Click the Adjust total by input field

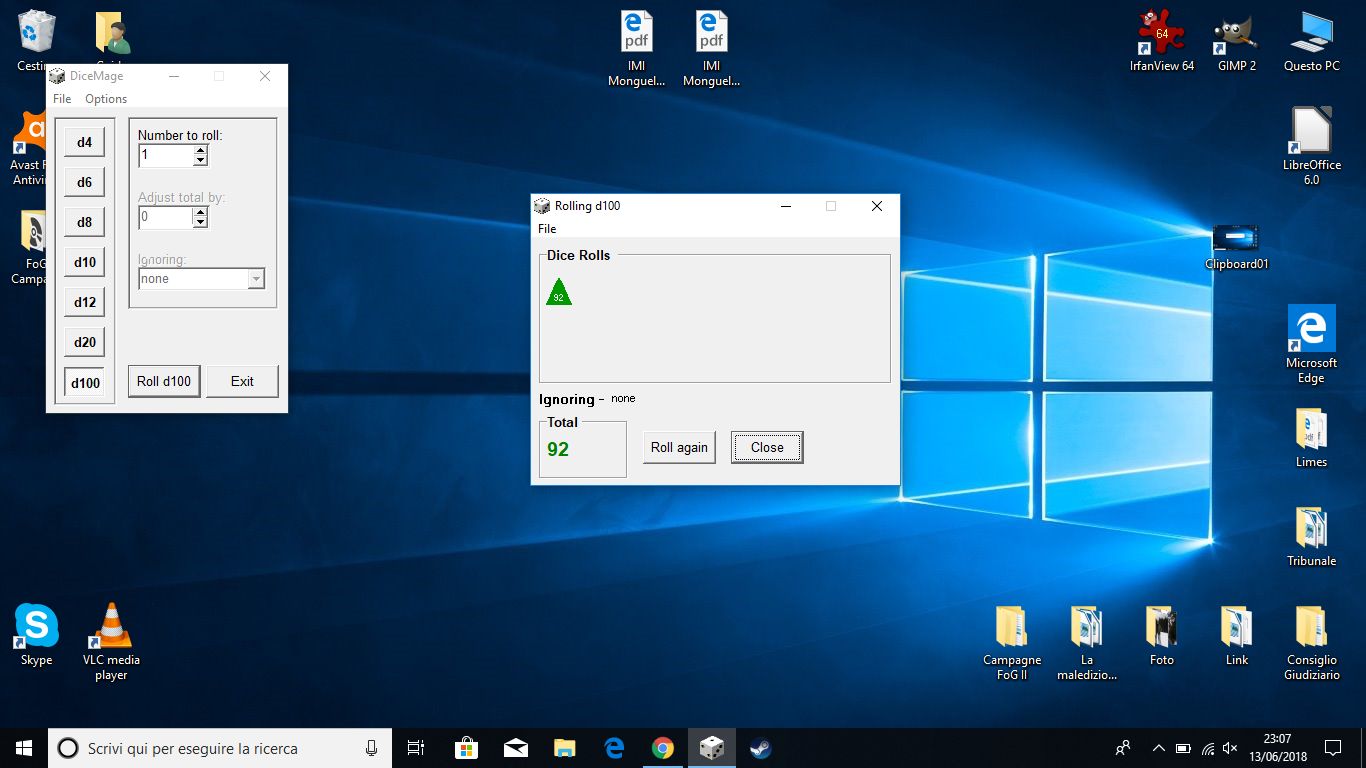(165, 217)
